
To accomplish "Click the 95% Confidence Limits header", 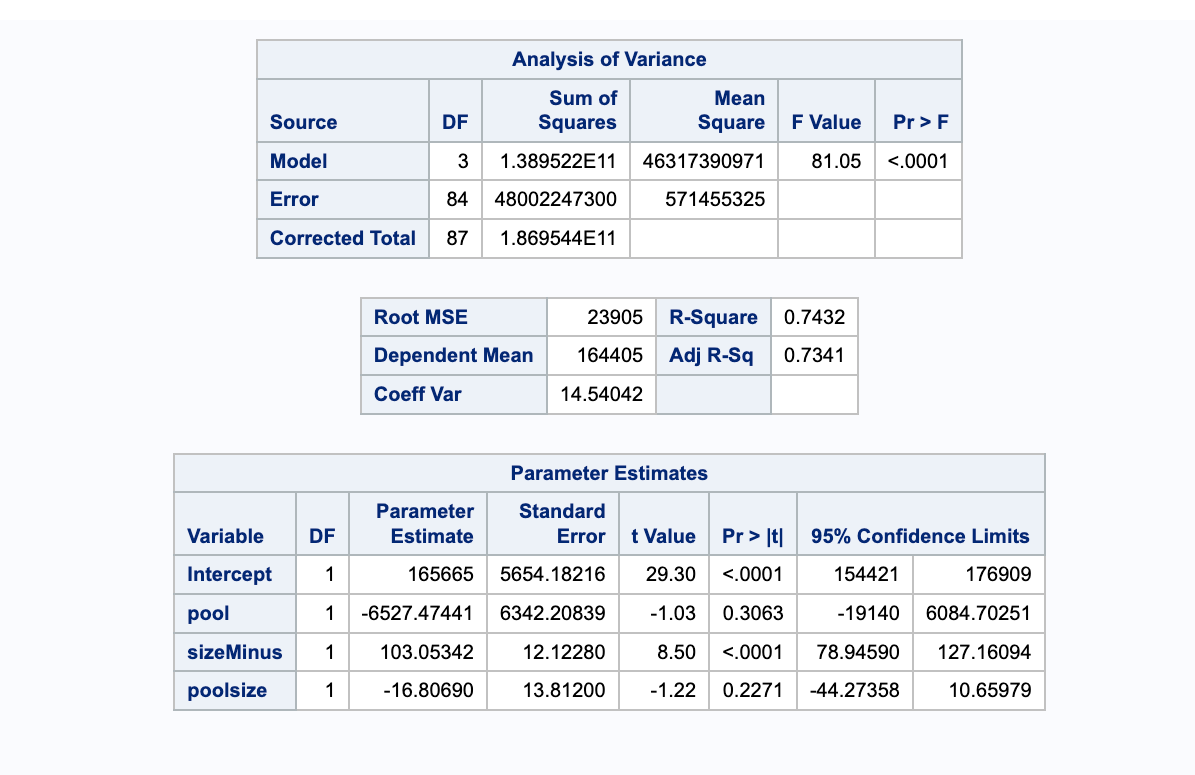I will [920, 536].
